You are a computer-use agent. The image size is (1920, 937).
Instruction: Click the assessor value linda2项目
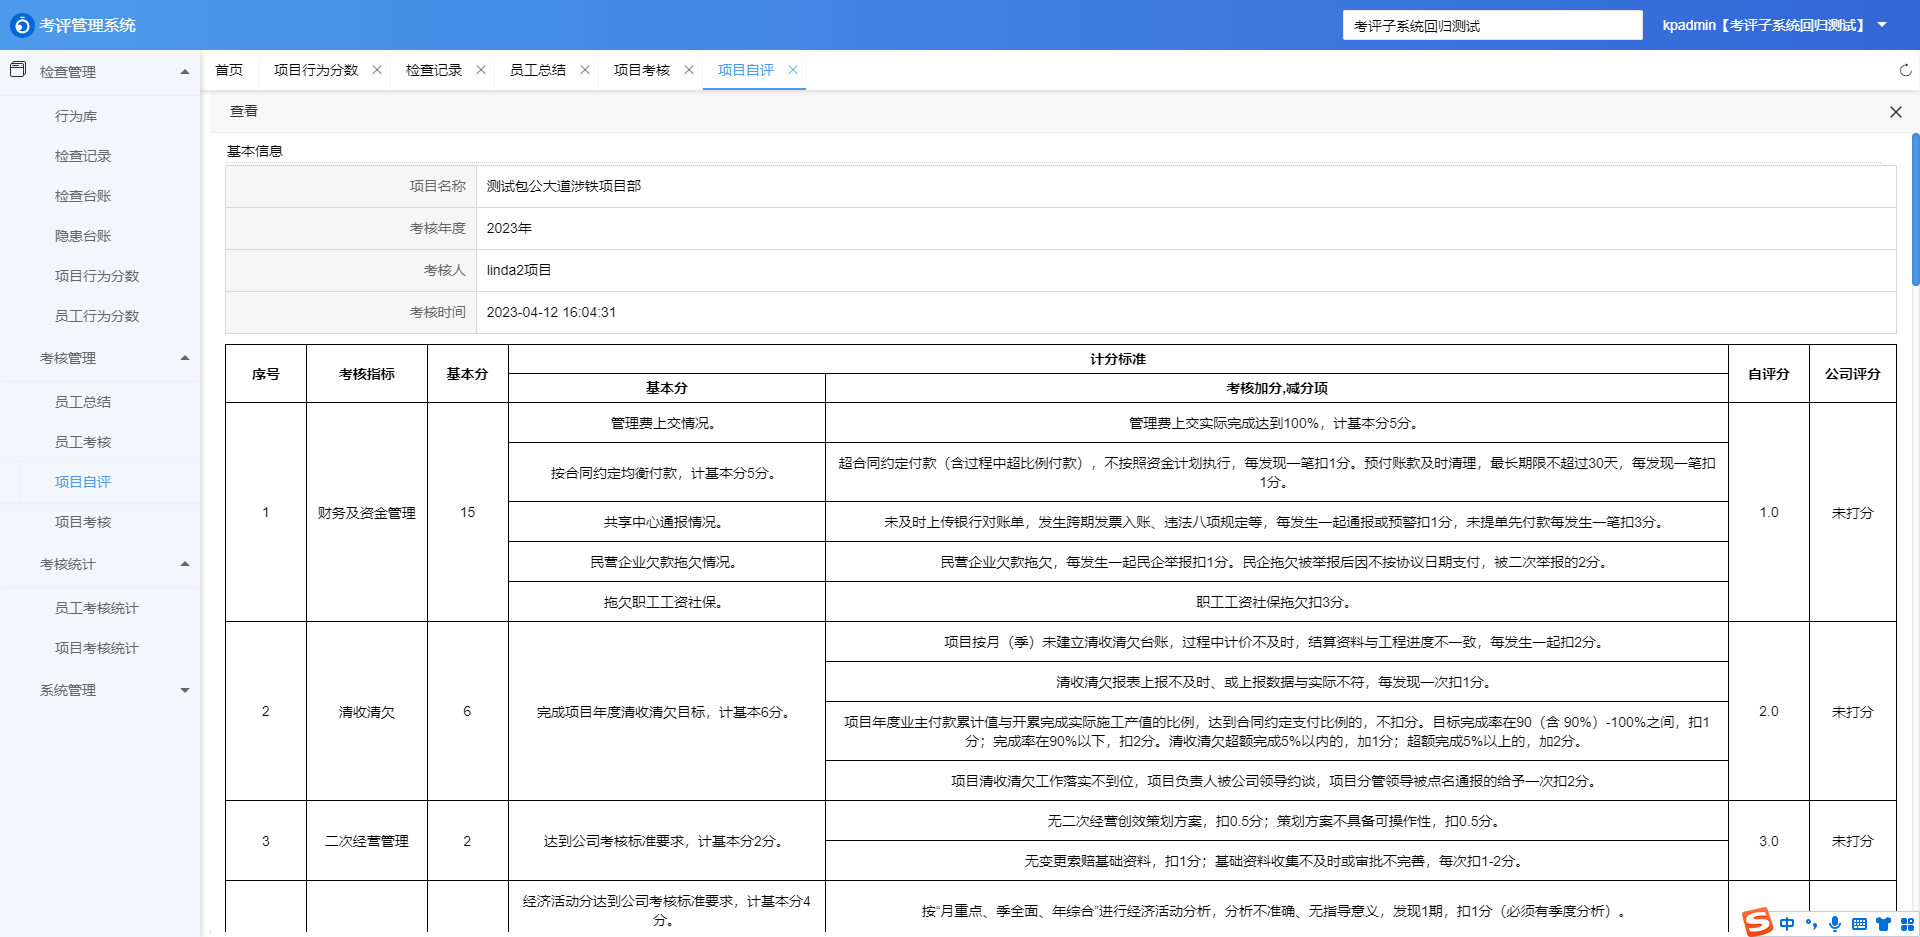(x=519, y=270)
